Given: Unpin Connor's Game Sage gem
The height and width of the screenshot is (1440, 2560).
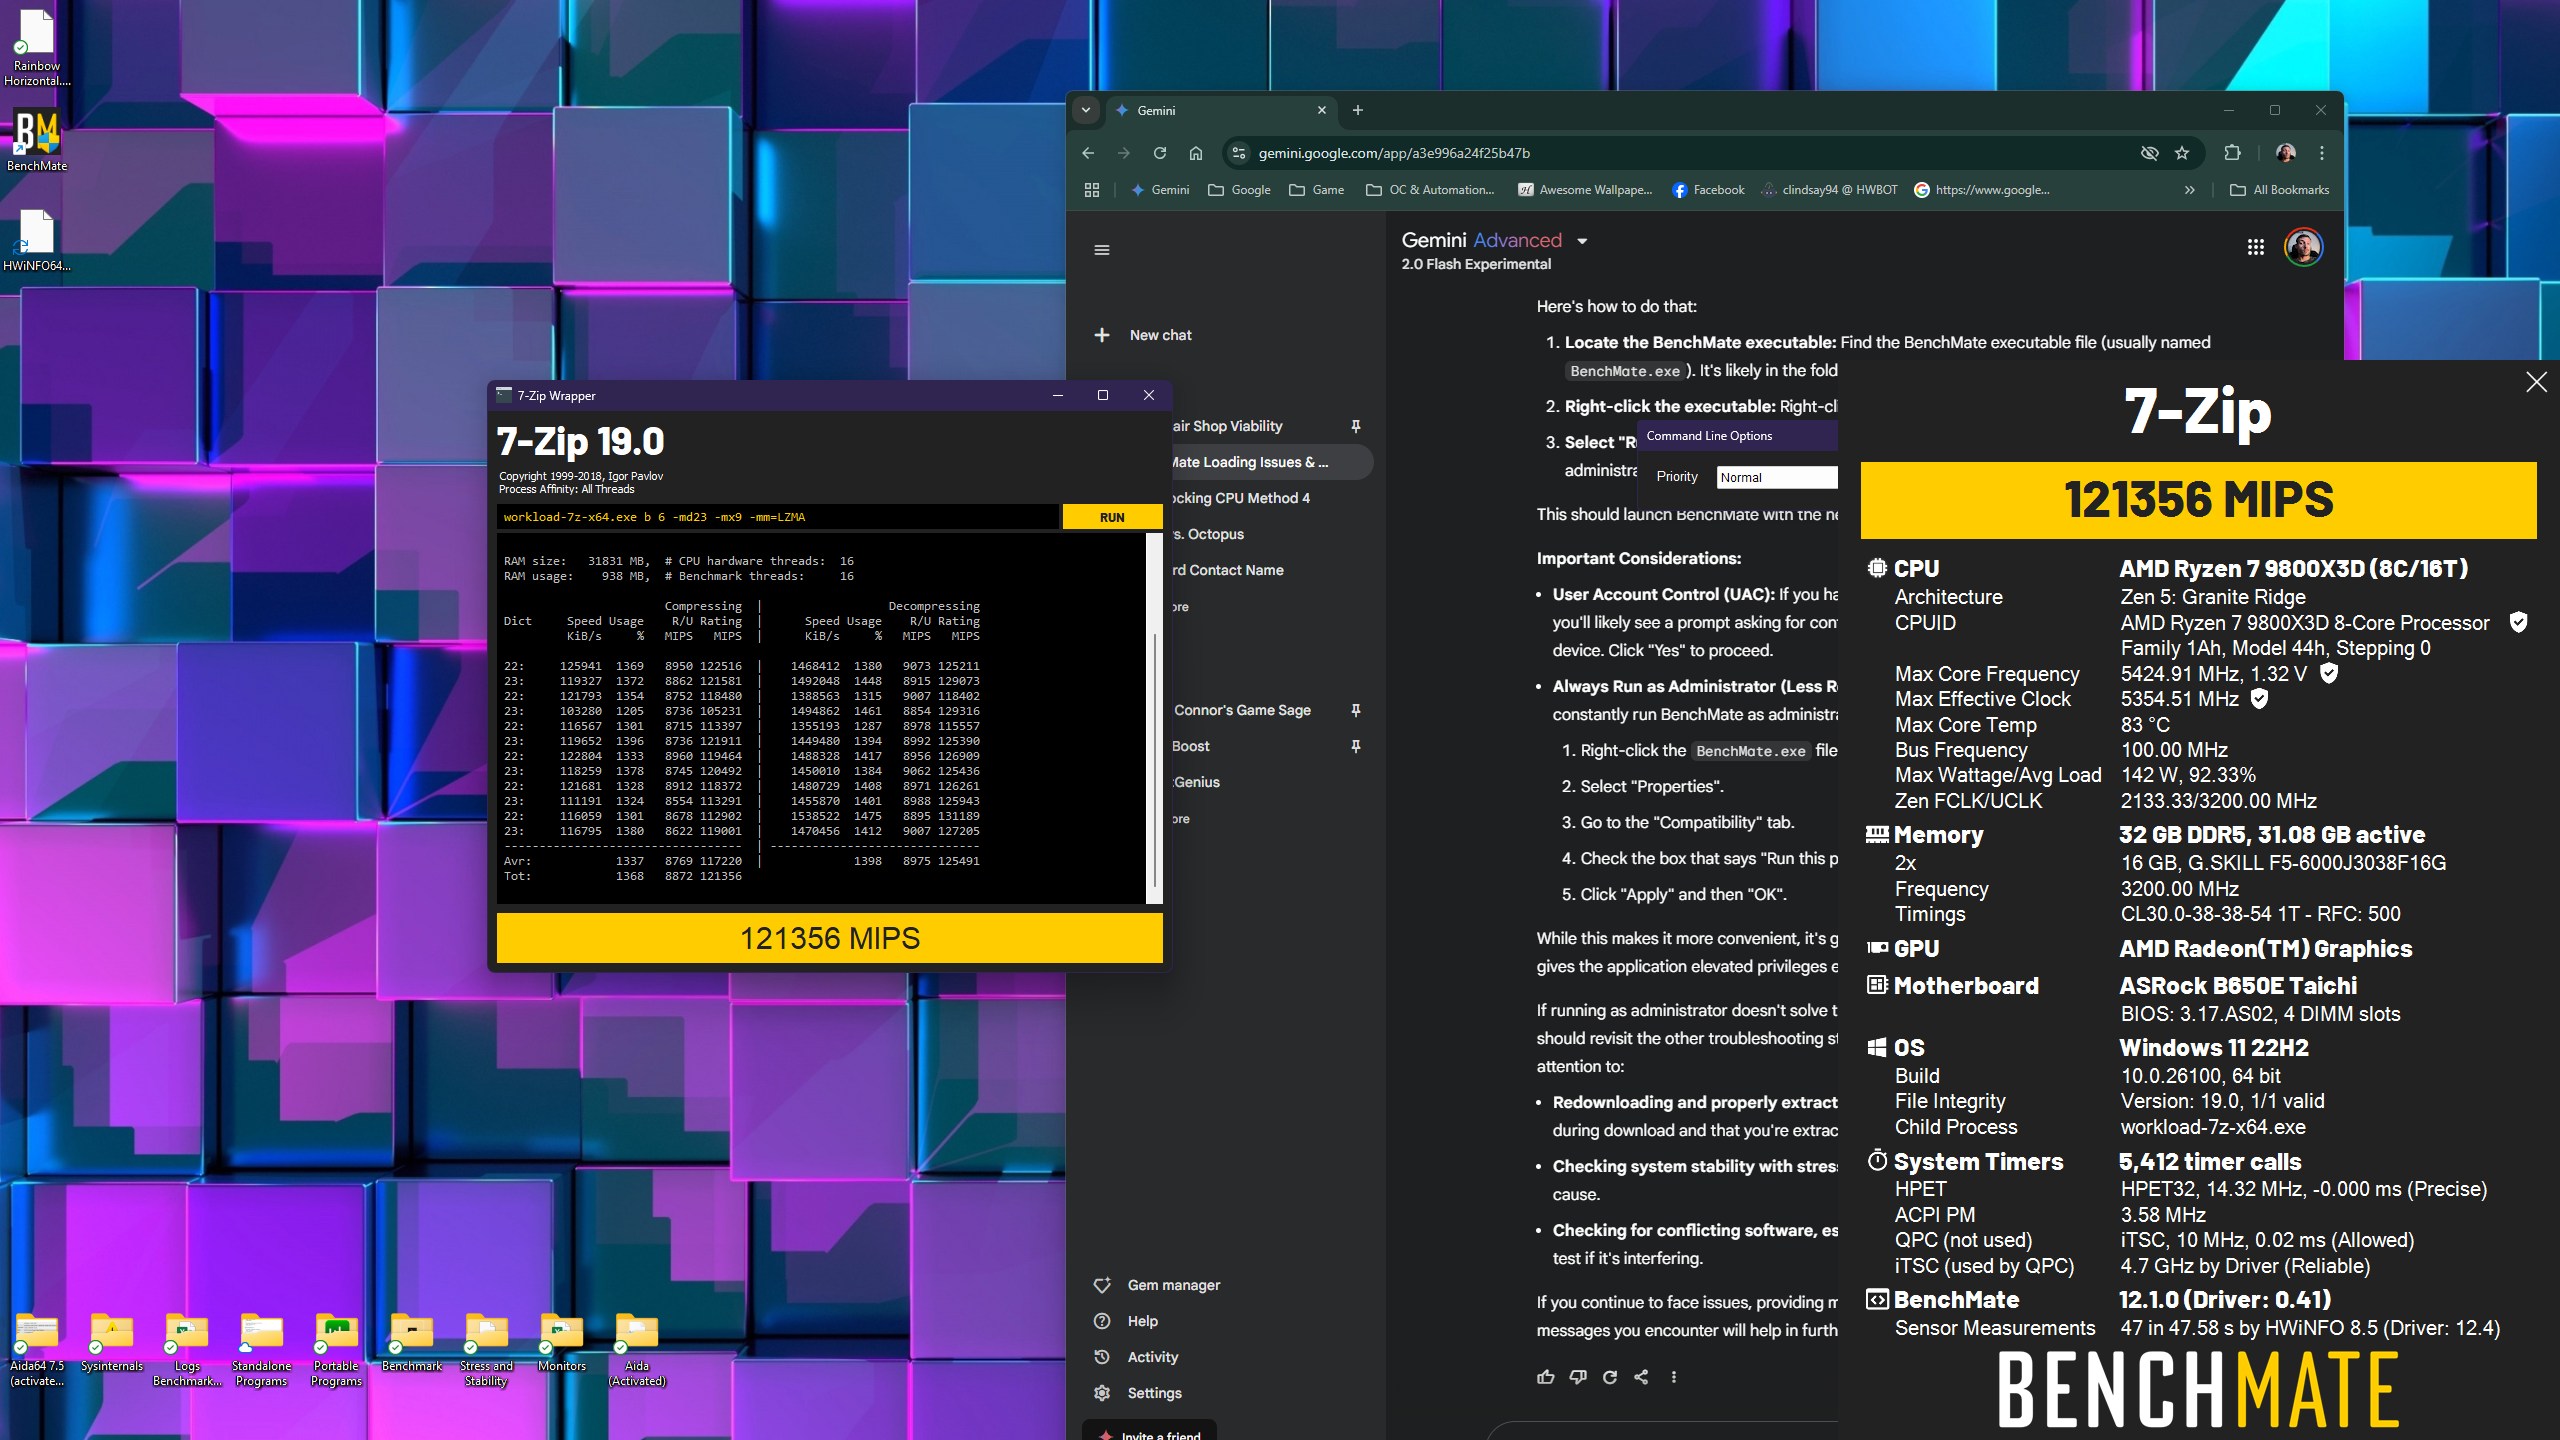Looking at the screenshot, I should click(1356, 710).
